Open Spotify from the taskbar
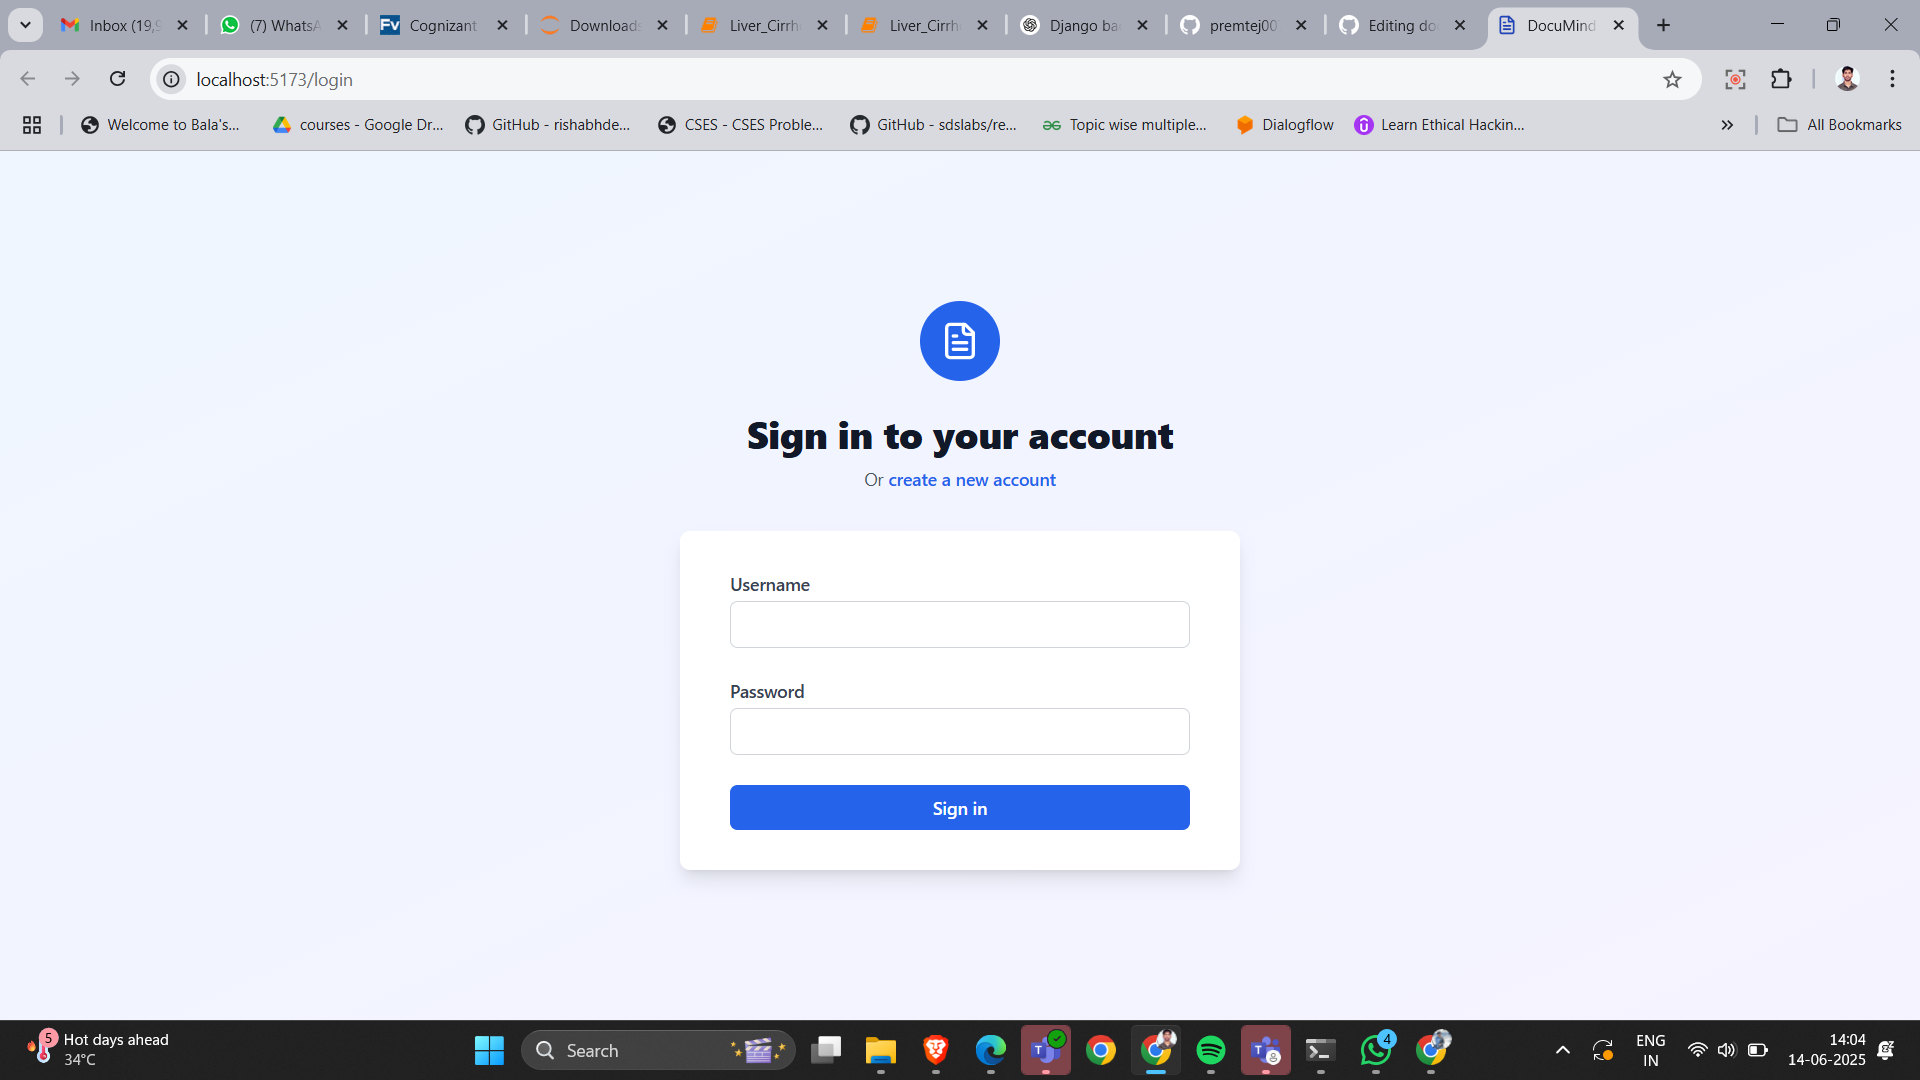Image resolution: width=1920 pixels, height=1080 pixels. (1211, 1050)
